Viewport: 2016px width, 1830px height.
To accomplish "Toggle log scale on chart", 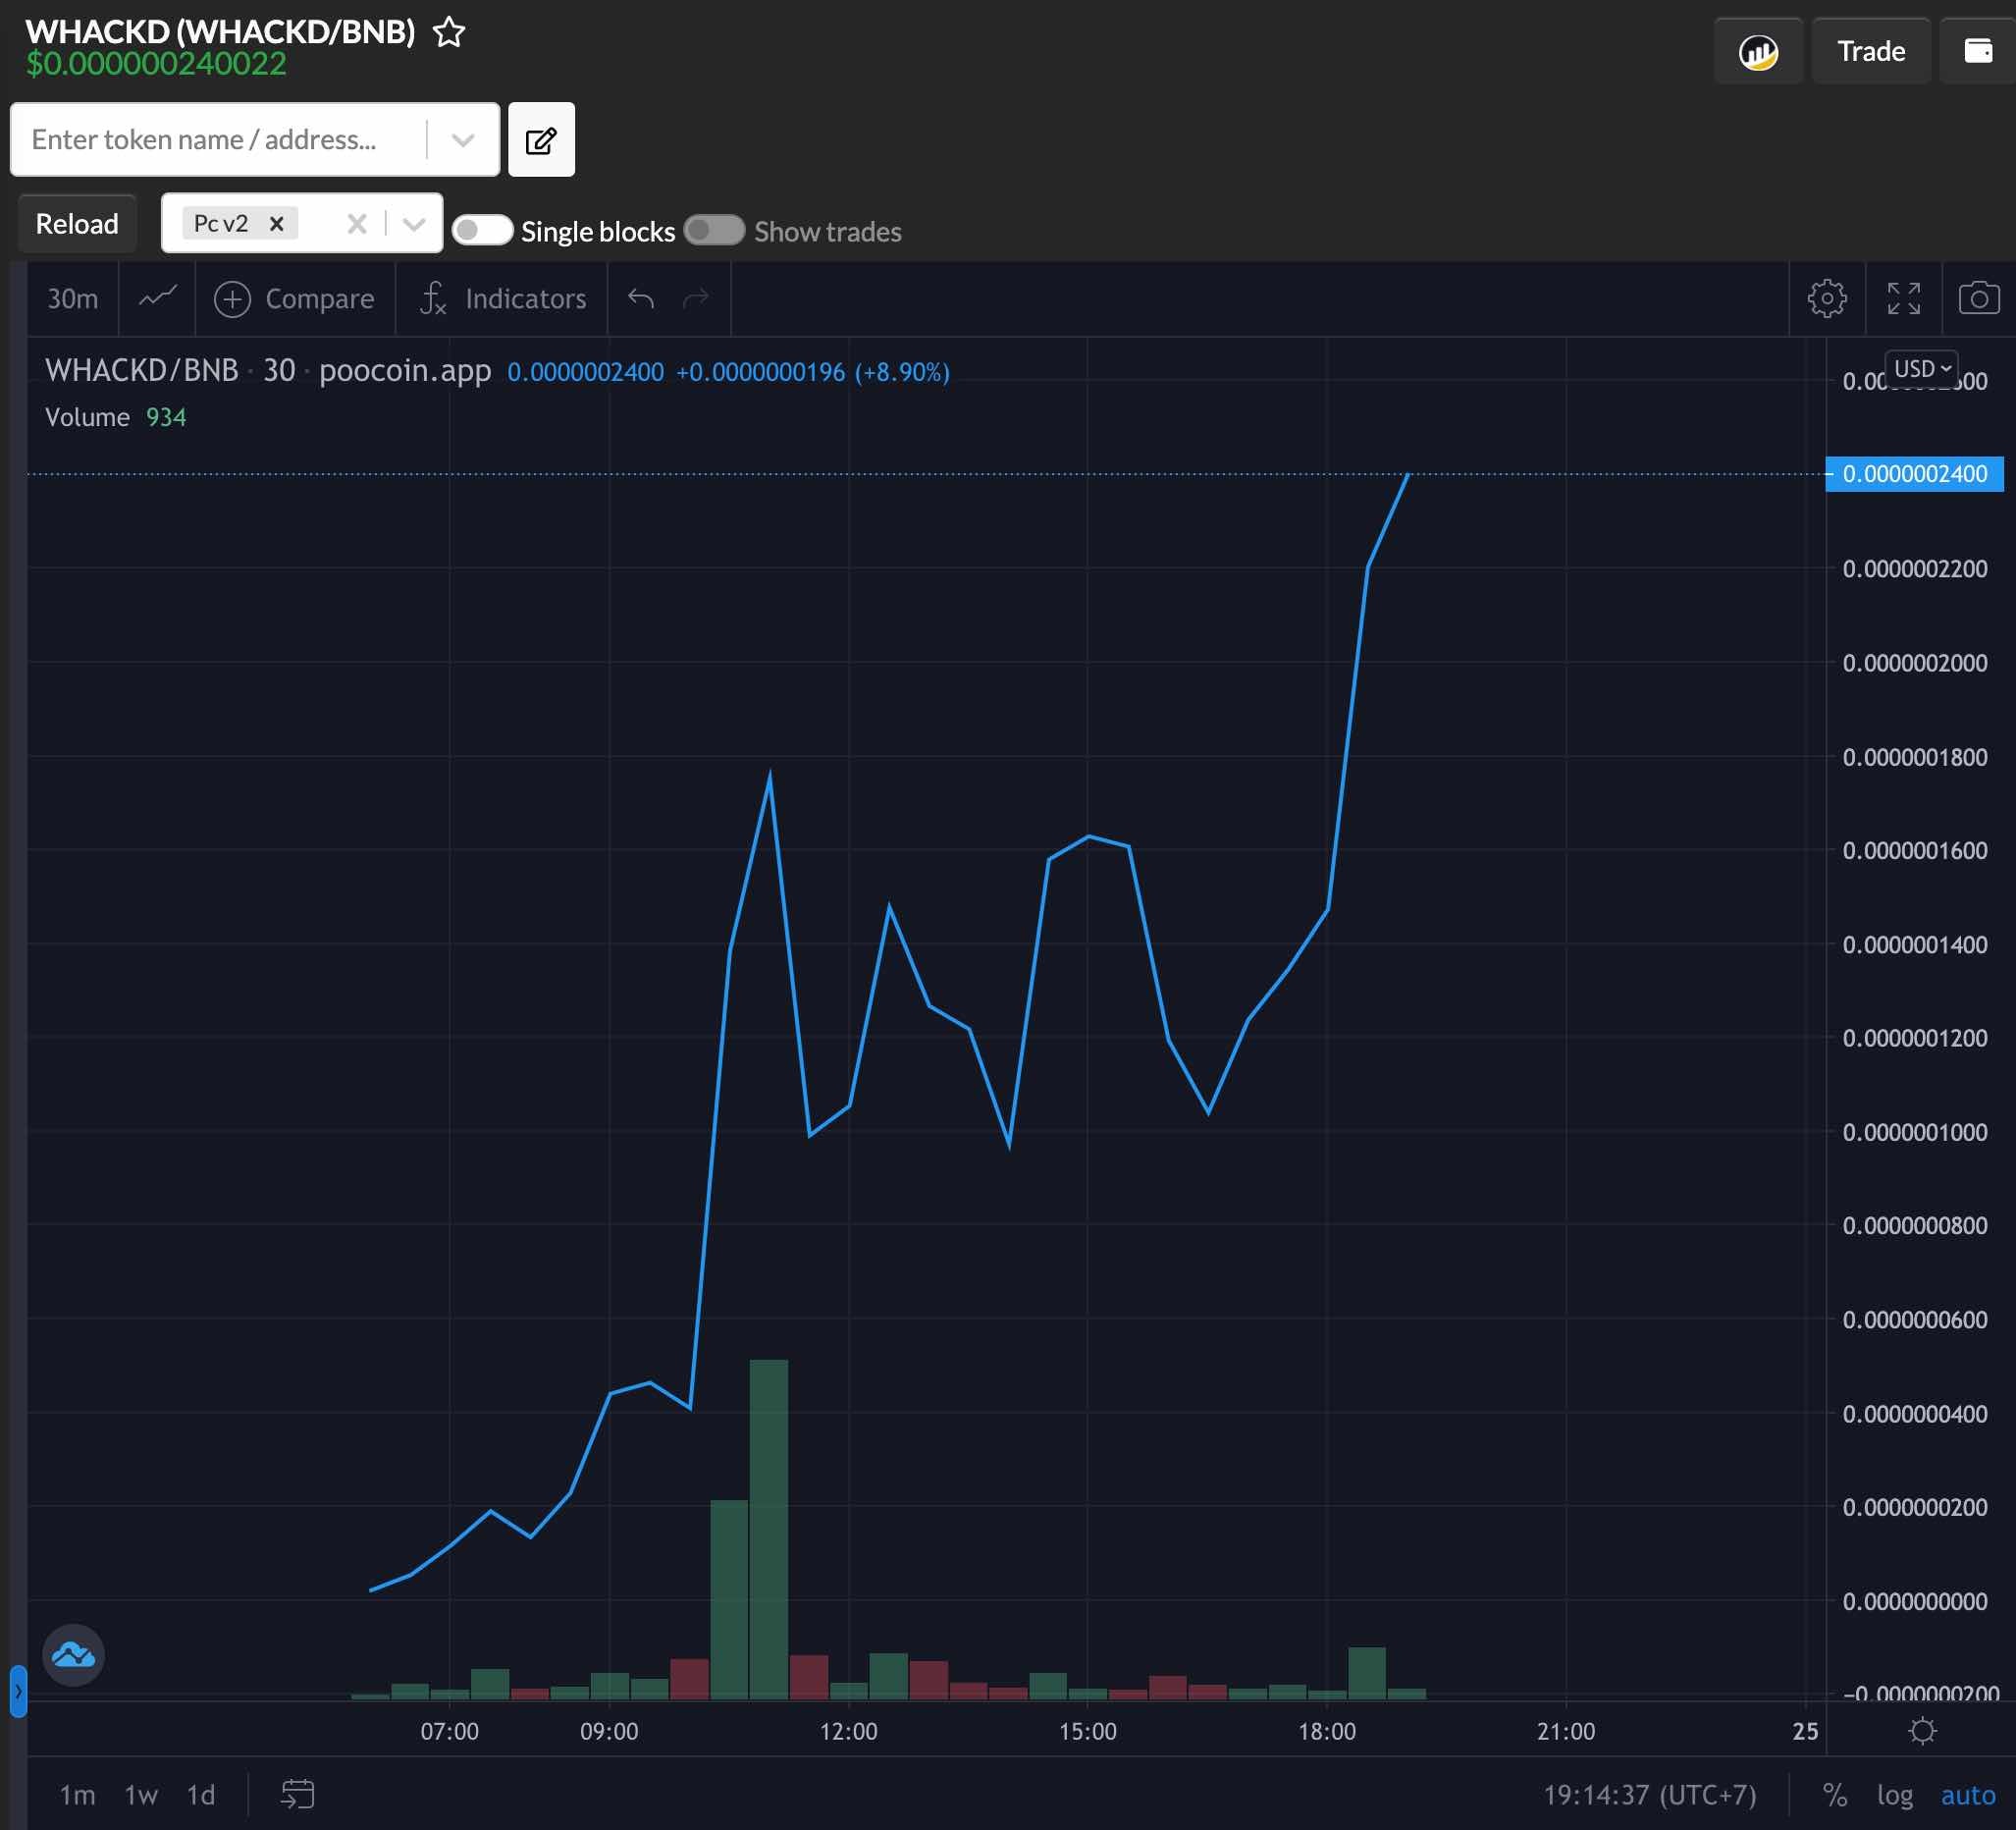I will [1894, 1795].
